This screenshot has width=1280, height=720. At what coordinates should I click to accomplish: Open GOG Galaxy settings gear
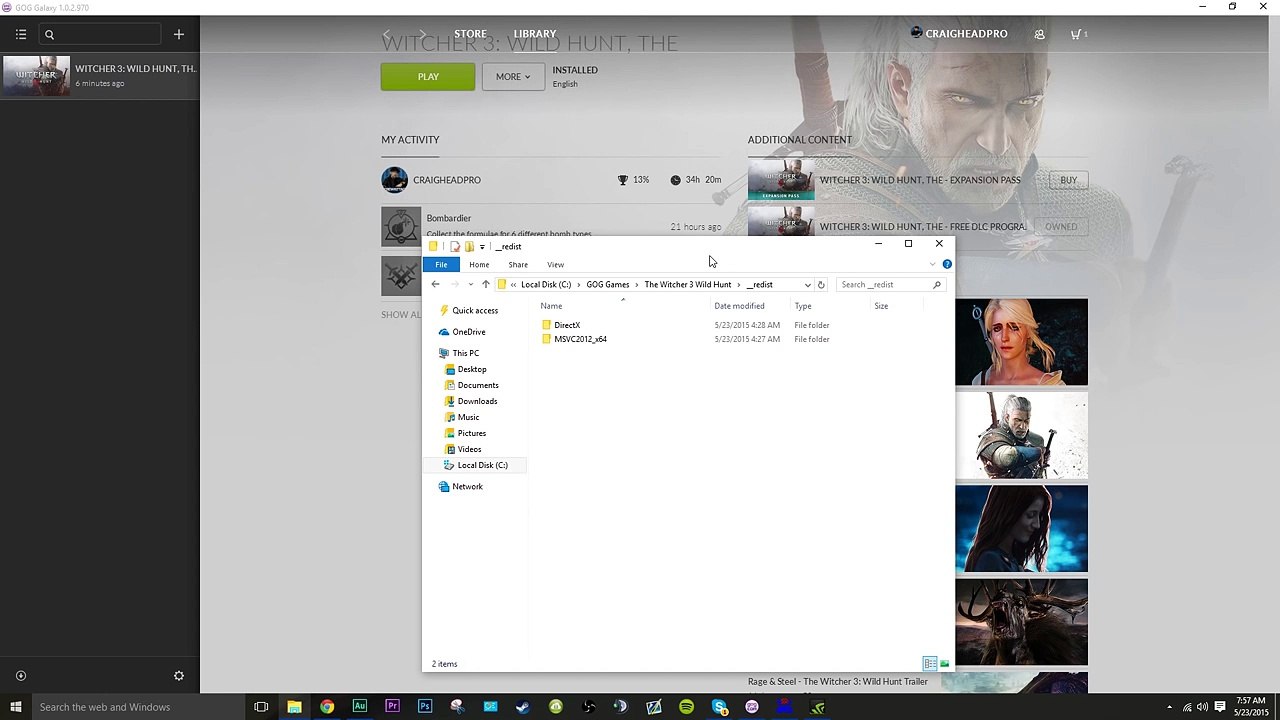(179, 676)
